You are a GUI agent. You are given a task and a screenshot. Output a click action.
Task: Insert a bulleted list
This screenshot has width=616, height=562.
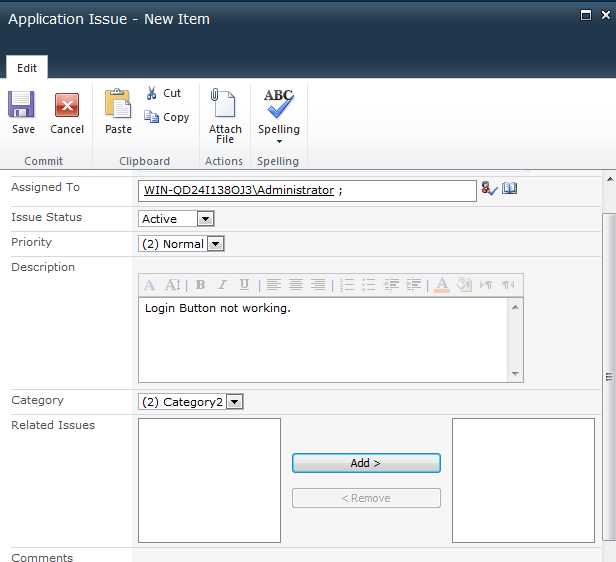(368, 285)
